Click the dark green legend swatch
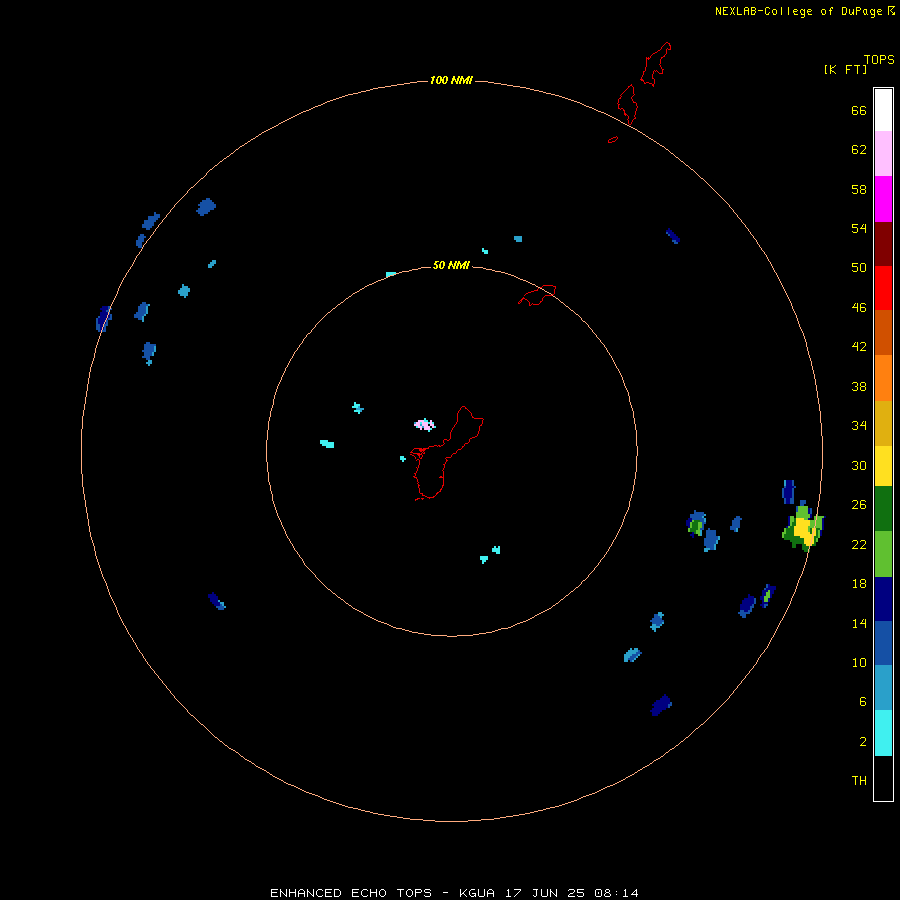Image resolution: width=900 pixels, height=900 pixels. pos(883,509)
